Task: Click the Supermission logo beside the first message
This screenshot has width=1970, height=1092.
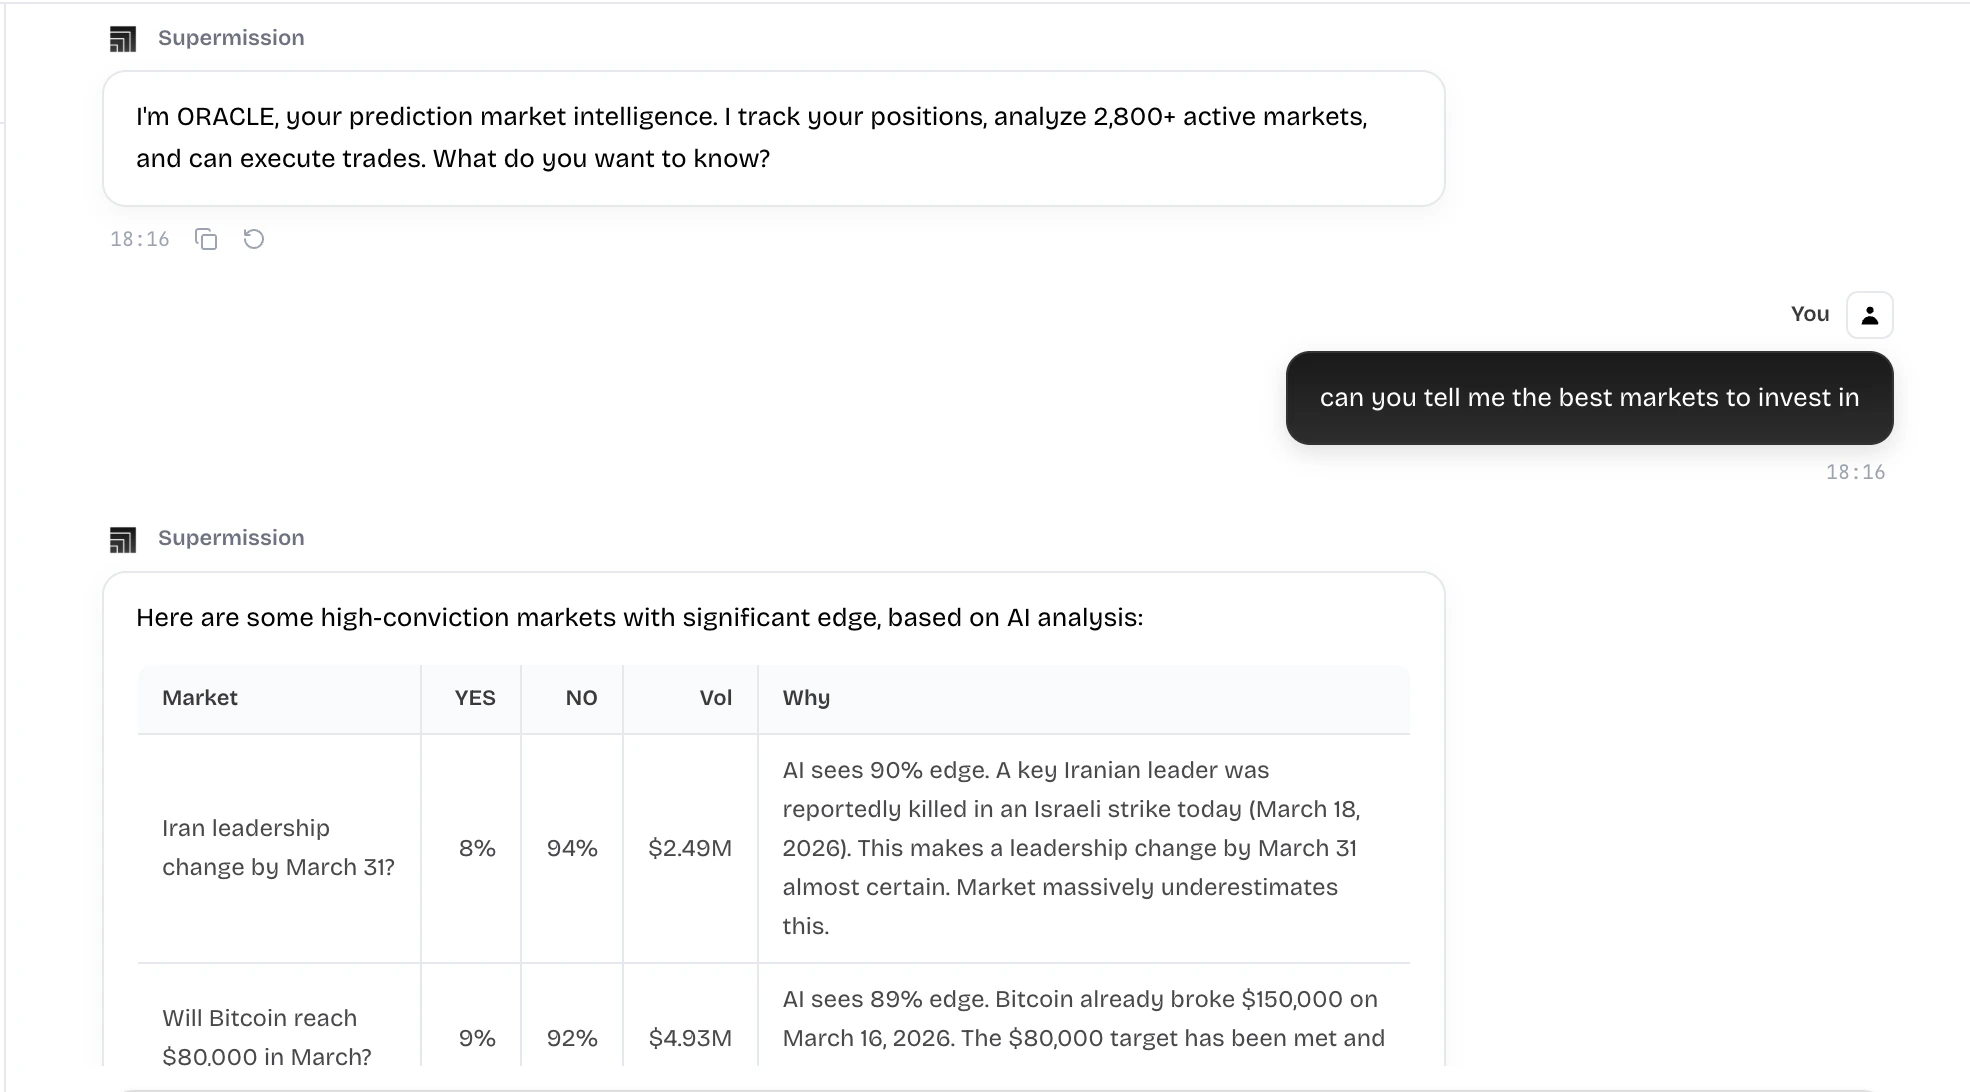Action: coord(124,37)
